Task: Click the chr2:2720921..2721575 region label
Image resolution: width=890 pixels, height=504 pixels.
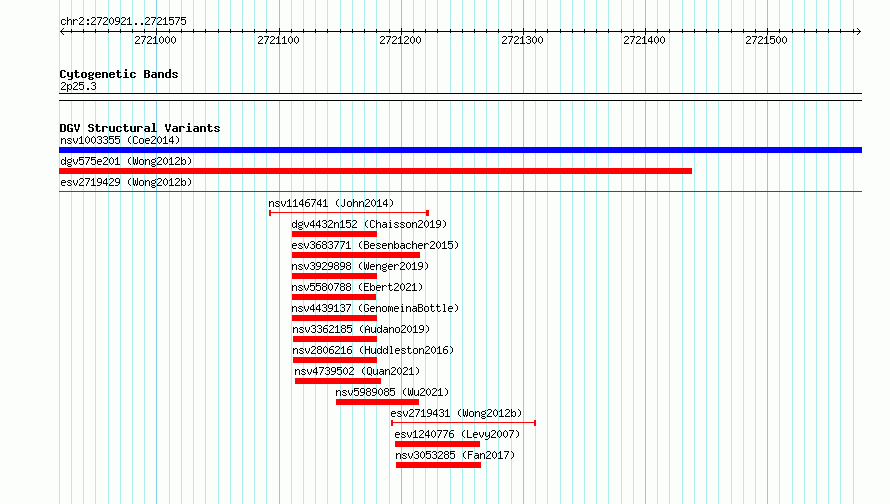Action: 123,21
